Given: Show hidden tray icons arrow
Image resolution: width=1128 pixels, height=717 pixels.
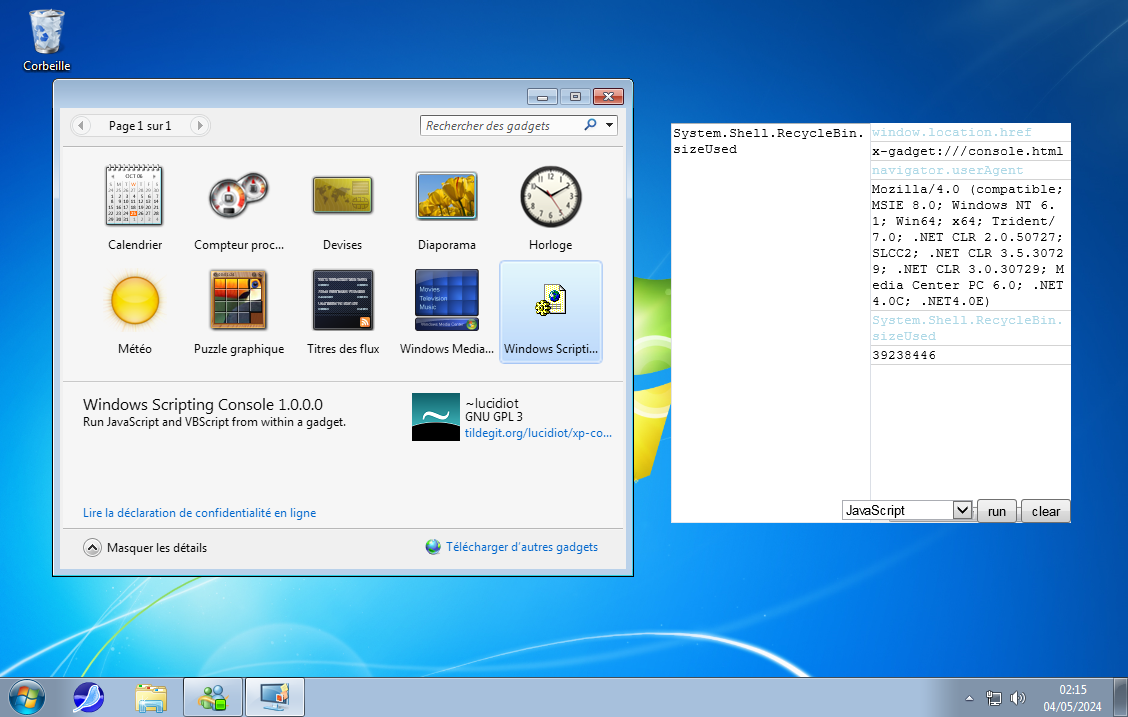Looking at the screenshot, I should (x=969, y=698).
